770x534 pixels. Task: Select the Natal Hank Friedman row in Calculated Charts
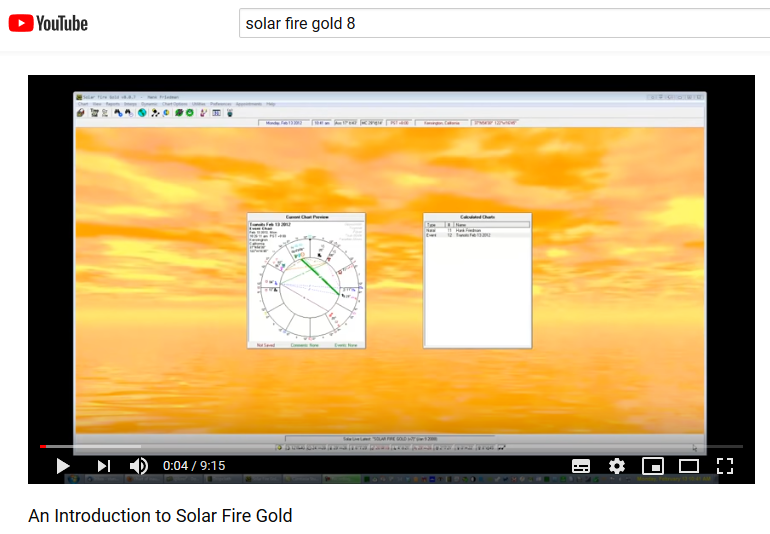tap(477, 230)
